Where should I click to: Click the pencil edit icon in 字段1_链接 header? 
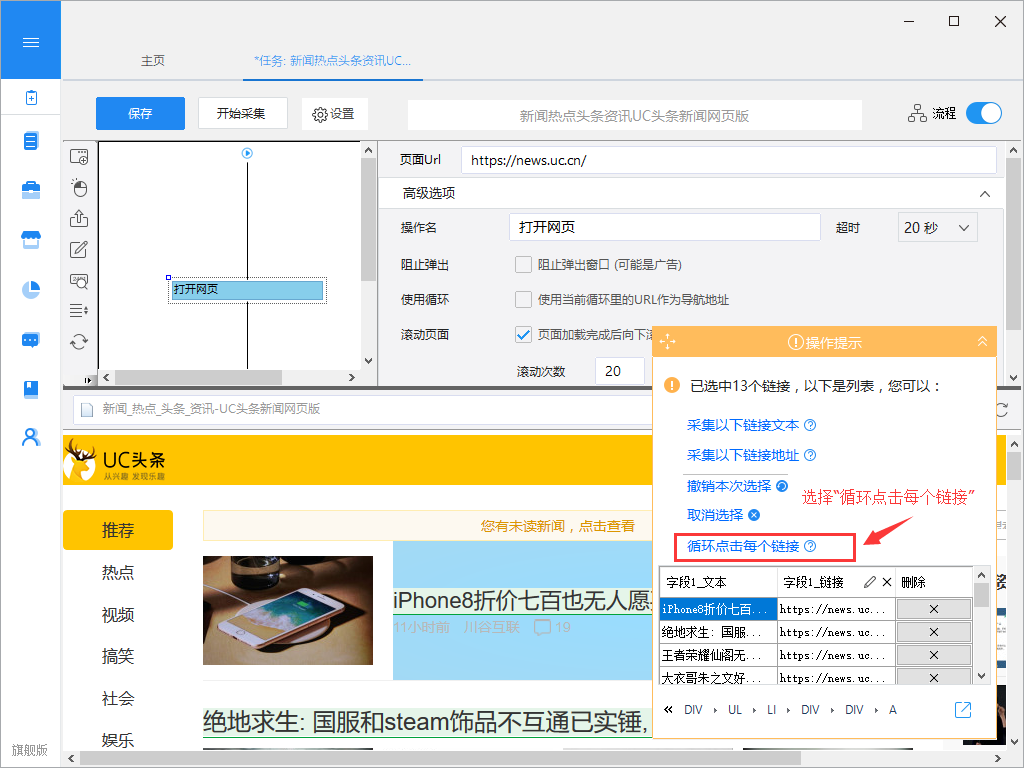(869, 582)
